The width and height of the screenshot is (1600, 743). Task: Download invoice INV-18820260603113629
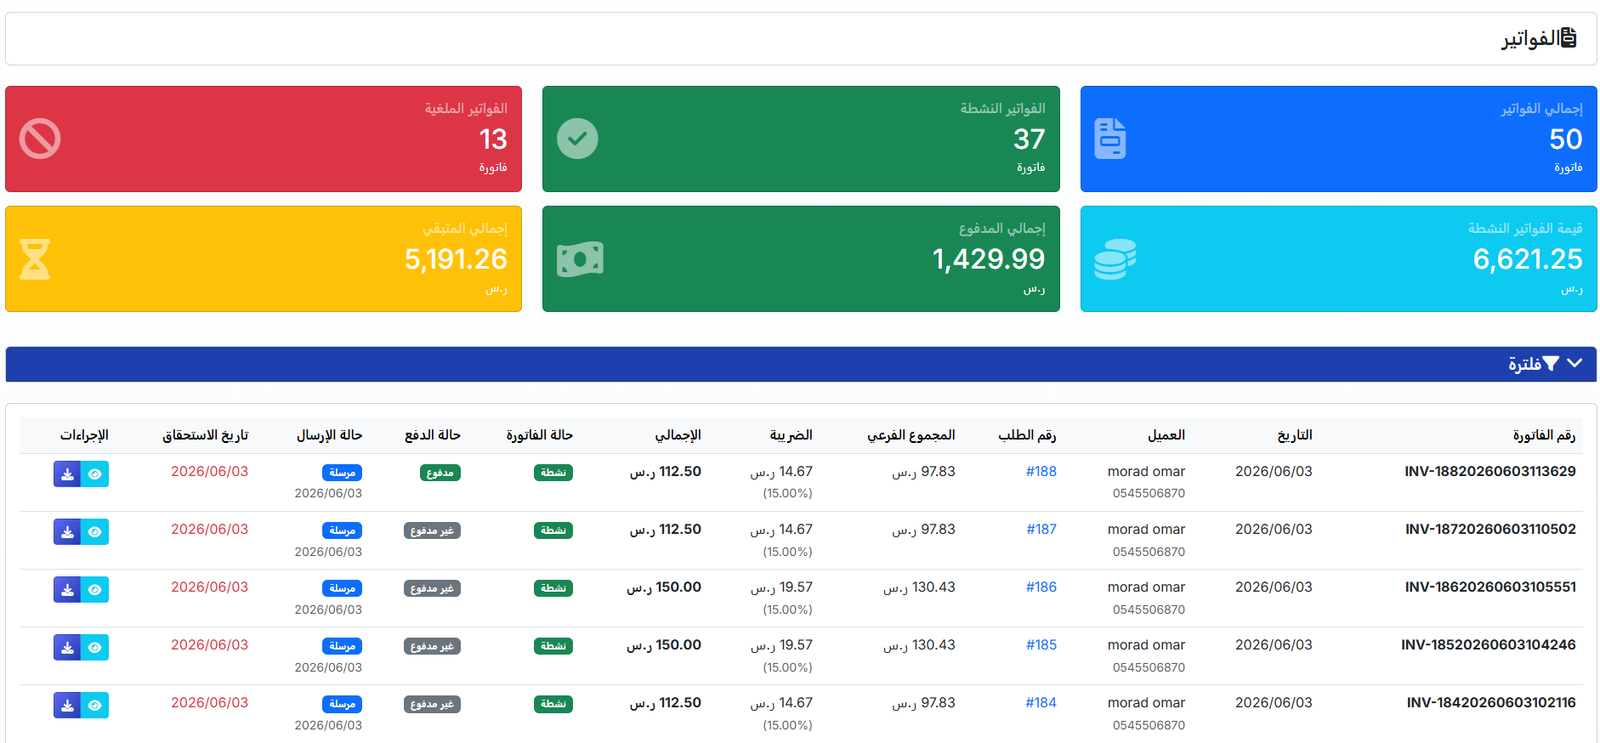pos(67,474)
